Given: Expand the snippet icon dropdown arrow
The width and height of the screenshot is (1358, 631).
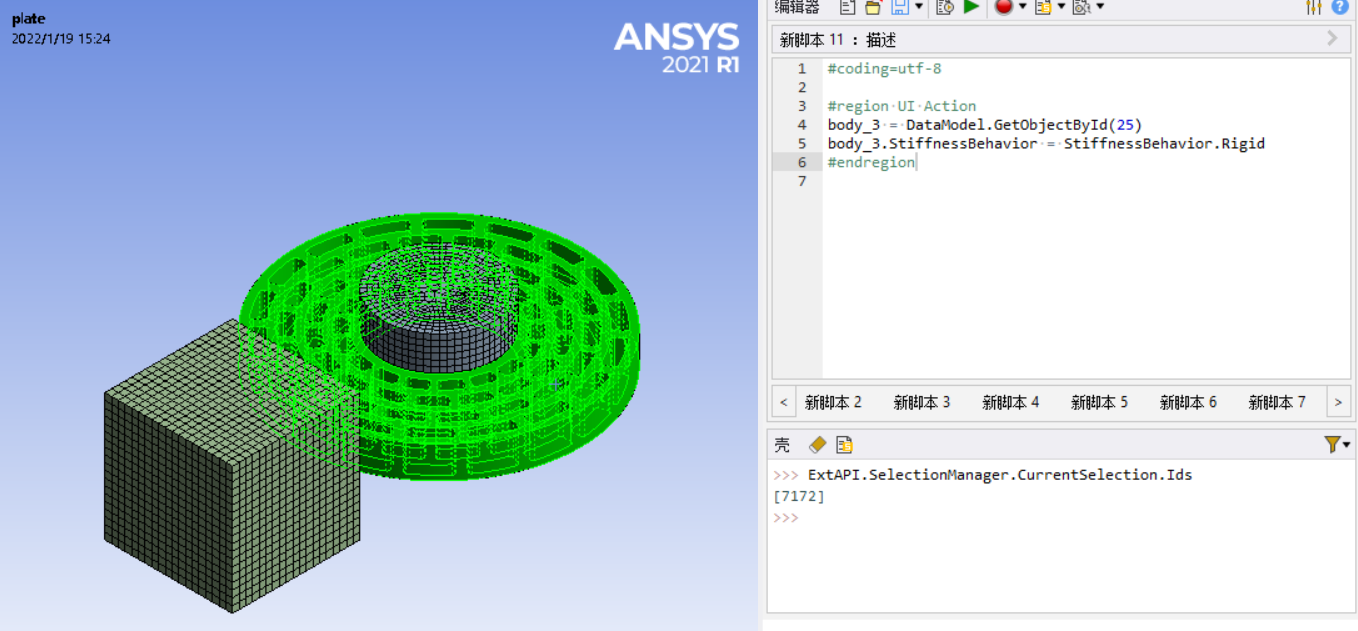Looking at the screenshot, I should [x=1061, y=7].
